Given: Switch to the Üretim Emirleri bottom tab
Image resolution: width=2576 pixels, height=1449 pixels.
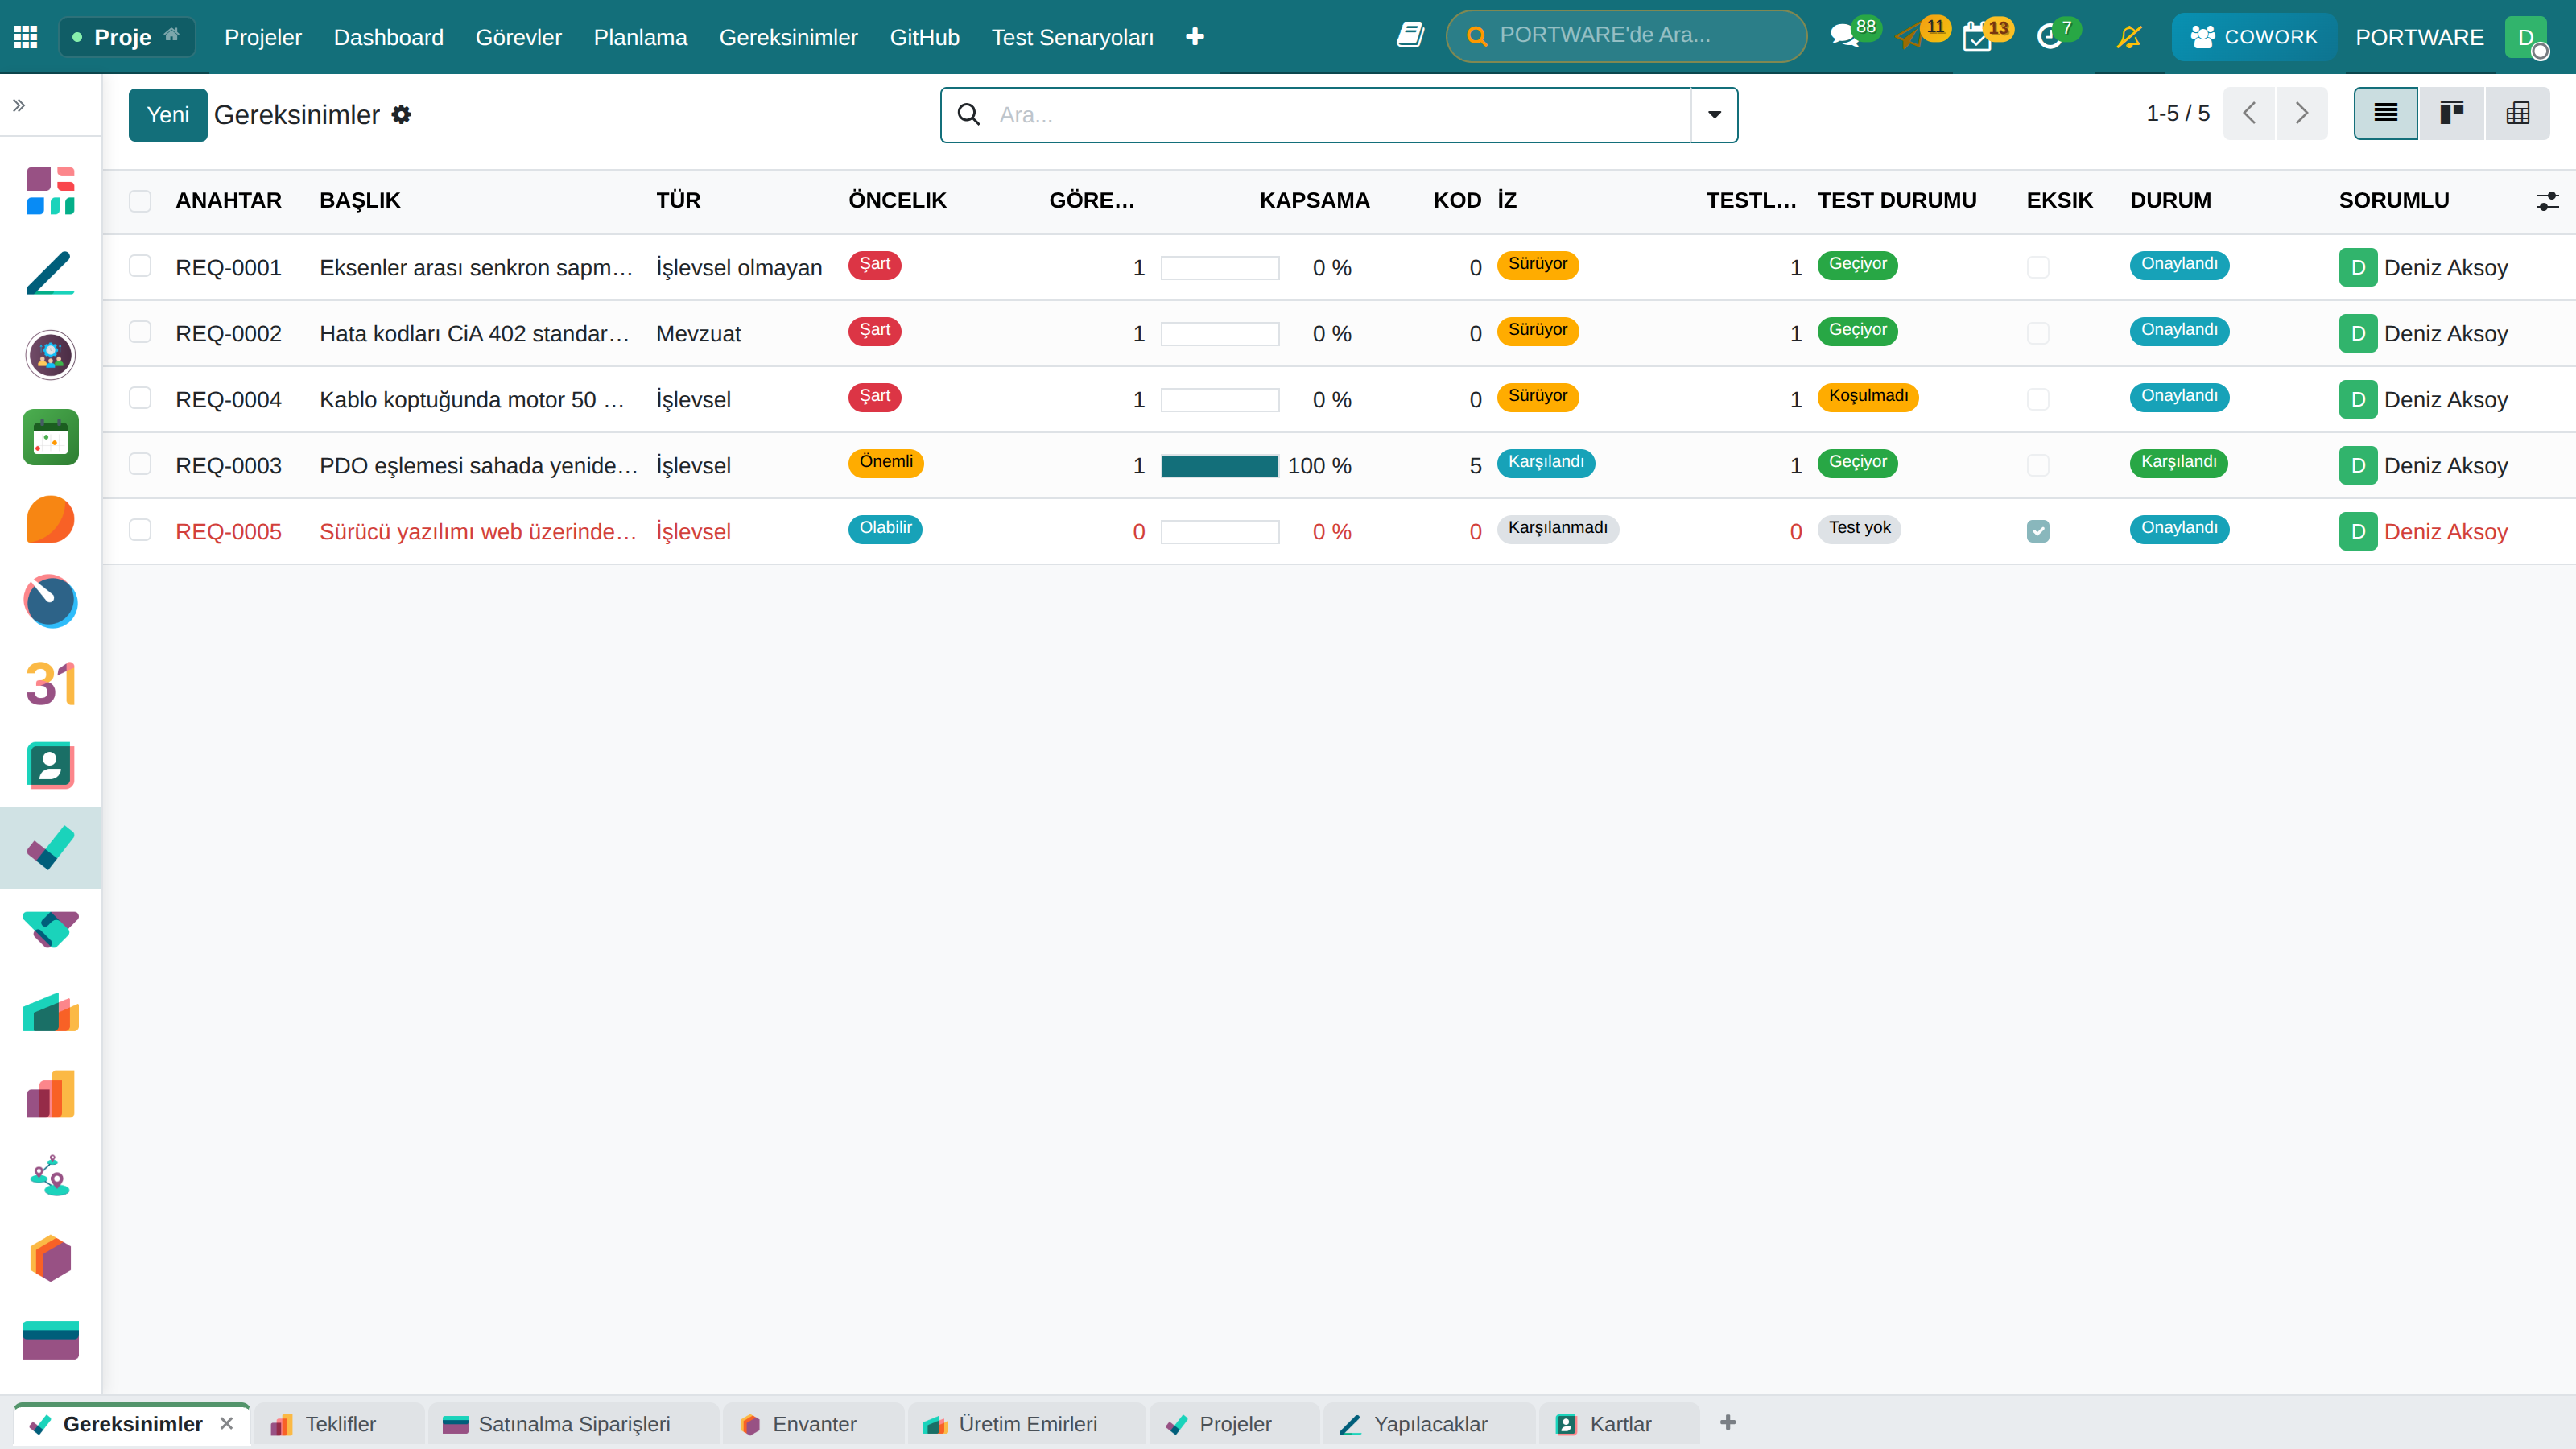Looking at the screenshot, I should point(1027,1424).
